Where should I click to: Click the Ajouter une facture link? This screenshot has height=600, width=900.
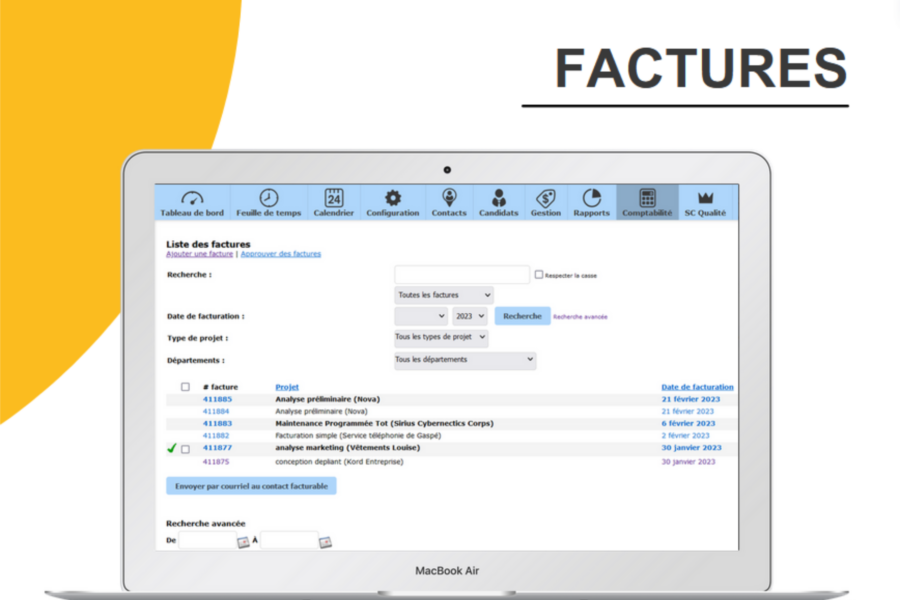coord(199,254)
